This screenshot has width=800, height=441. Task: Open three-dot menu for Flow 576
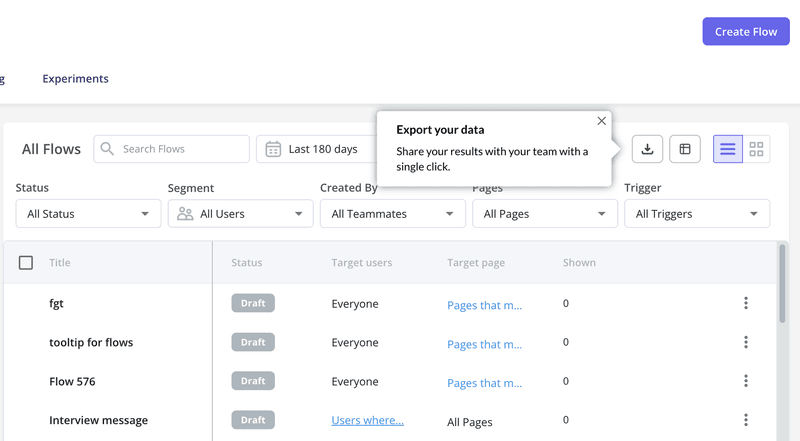pyautogui.click(x=745, y=381)
